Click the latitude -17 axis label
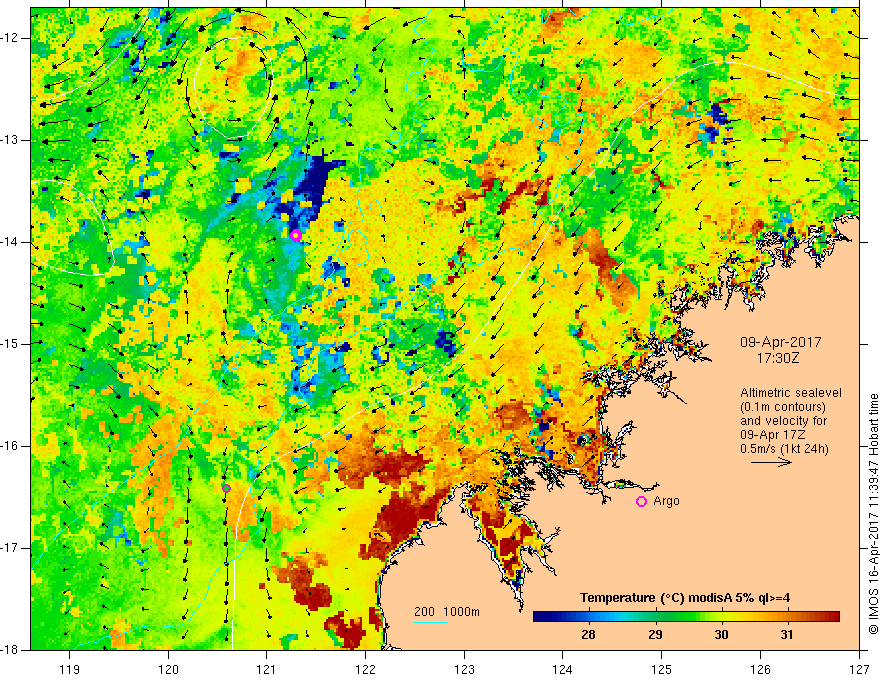This screenshot has width=880, height=680. click(11, 548)
